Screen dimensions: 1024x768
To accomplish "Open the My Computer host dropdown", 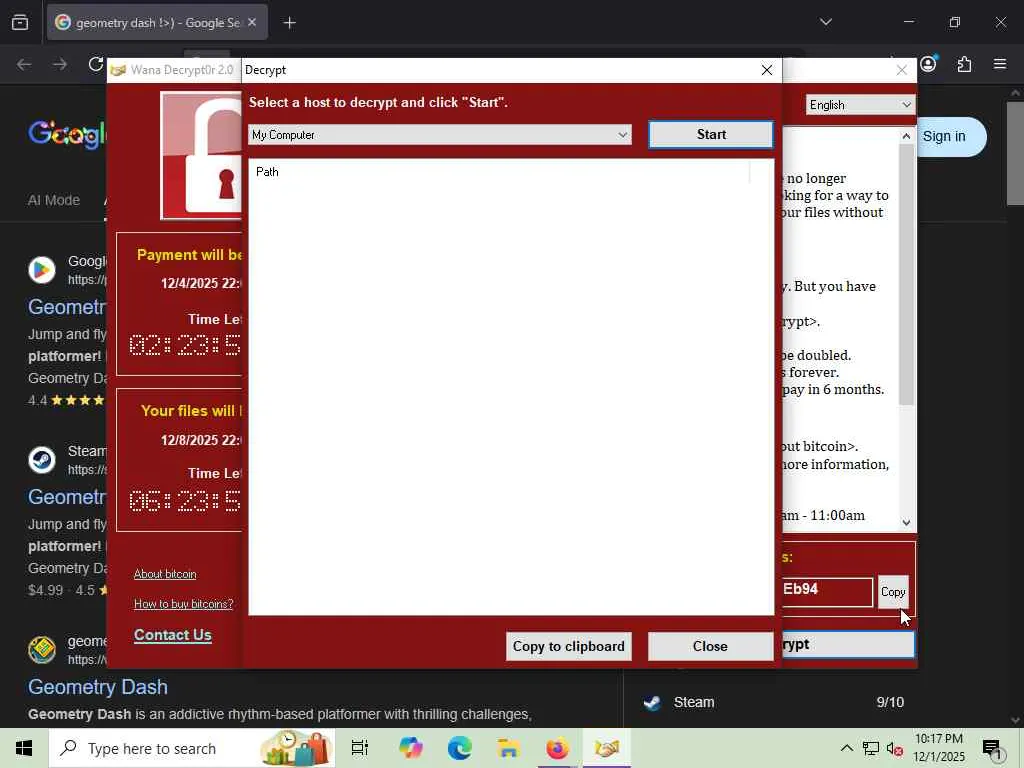I will click(x=440, y=135).
